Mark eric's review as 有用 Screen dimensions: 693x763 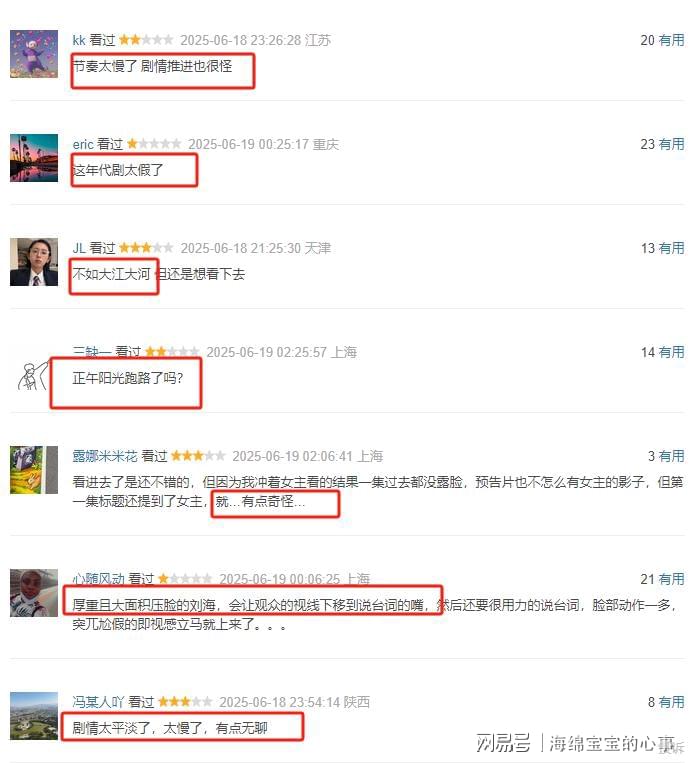[x=672, y=144]
